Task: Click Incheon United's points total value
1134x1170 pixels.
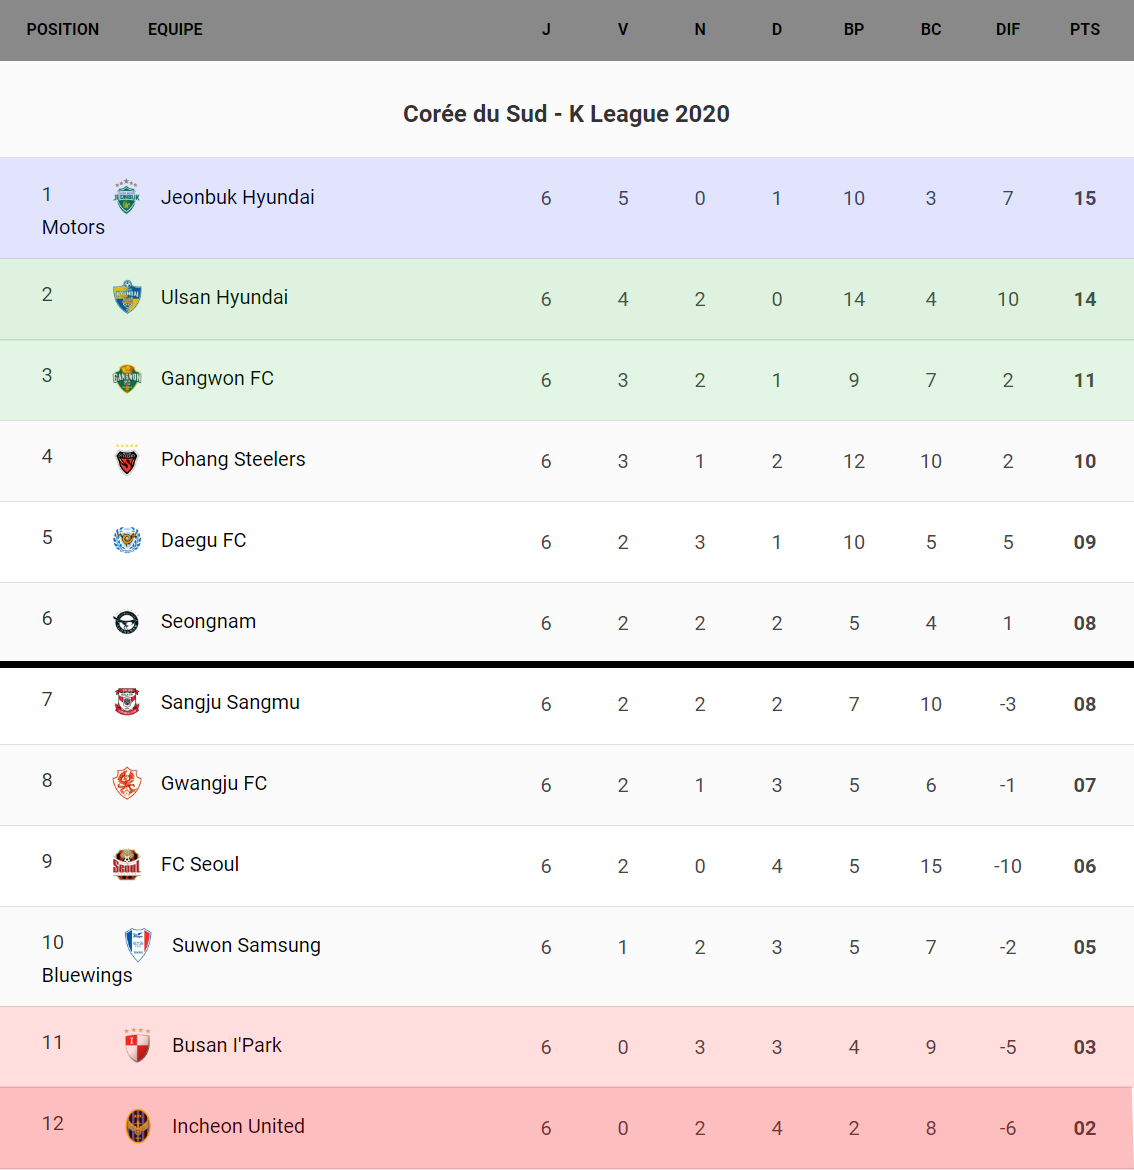Action: [x=1085, y=1128]
